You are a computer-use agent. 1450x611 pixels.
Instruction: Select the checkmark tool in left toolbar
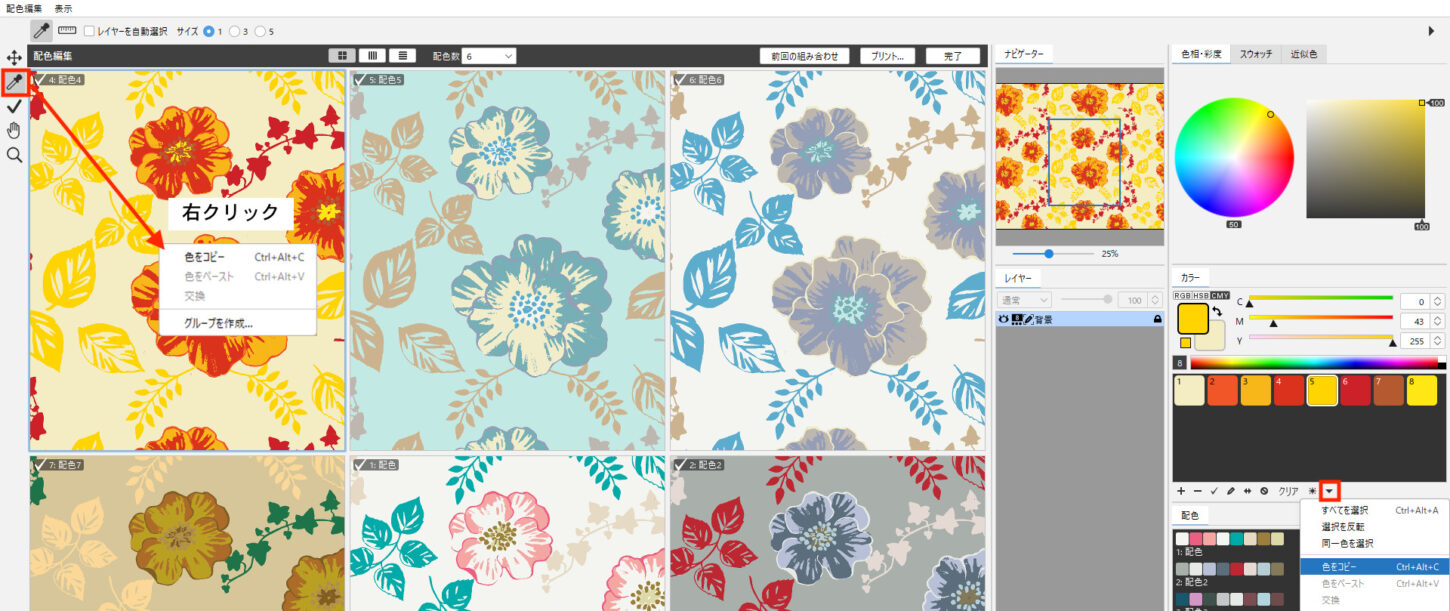(x=14, y=106)
